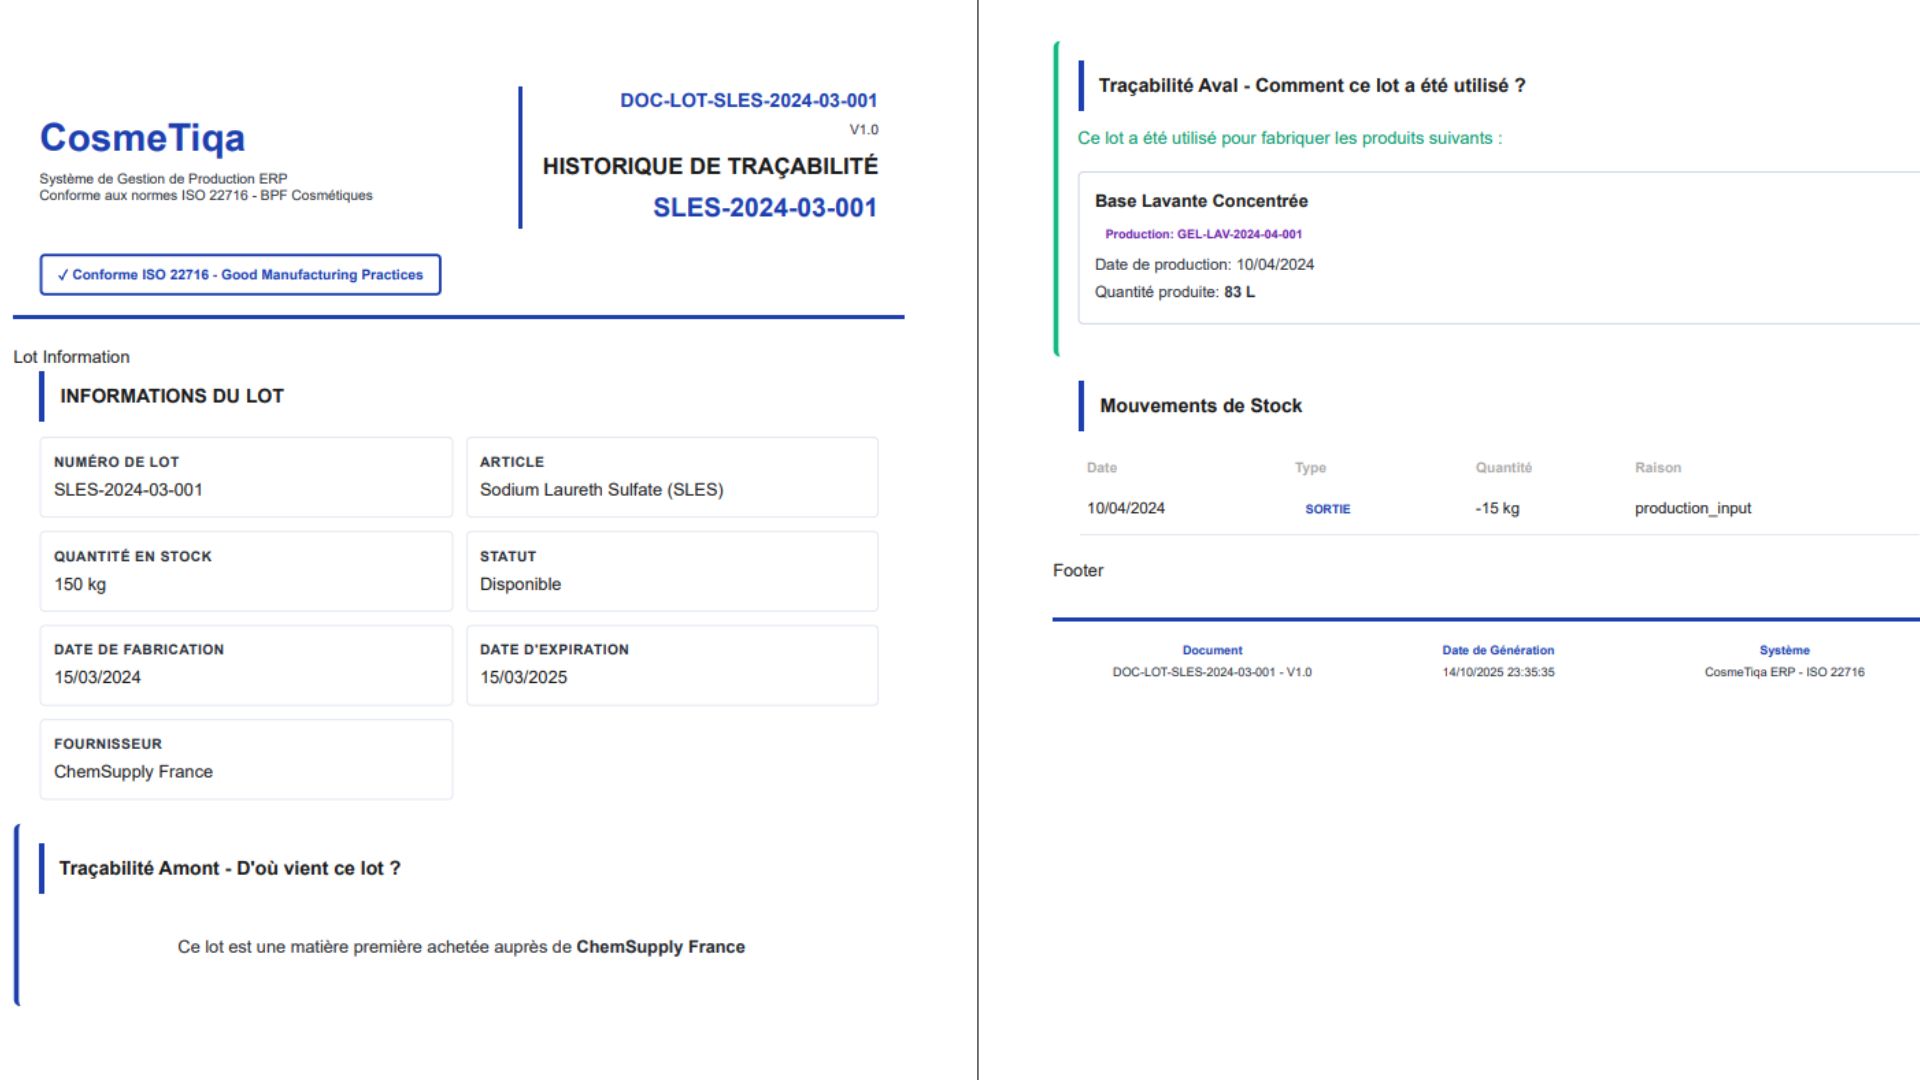This screenshot has height=1080, width=1920.
Task: Click the Traçabilité Amont section heading
Action: (x=230, y=868)
